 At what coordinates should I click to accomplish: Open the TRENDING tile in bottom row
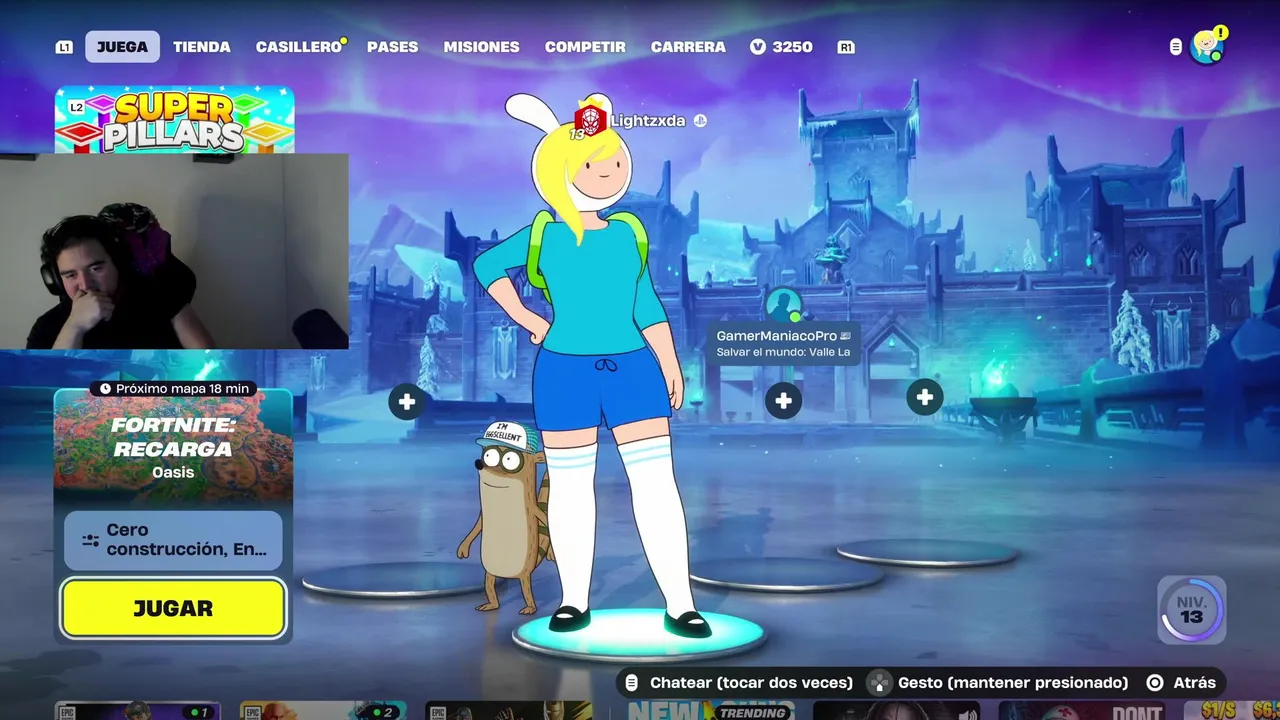(710, 710)
